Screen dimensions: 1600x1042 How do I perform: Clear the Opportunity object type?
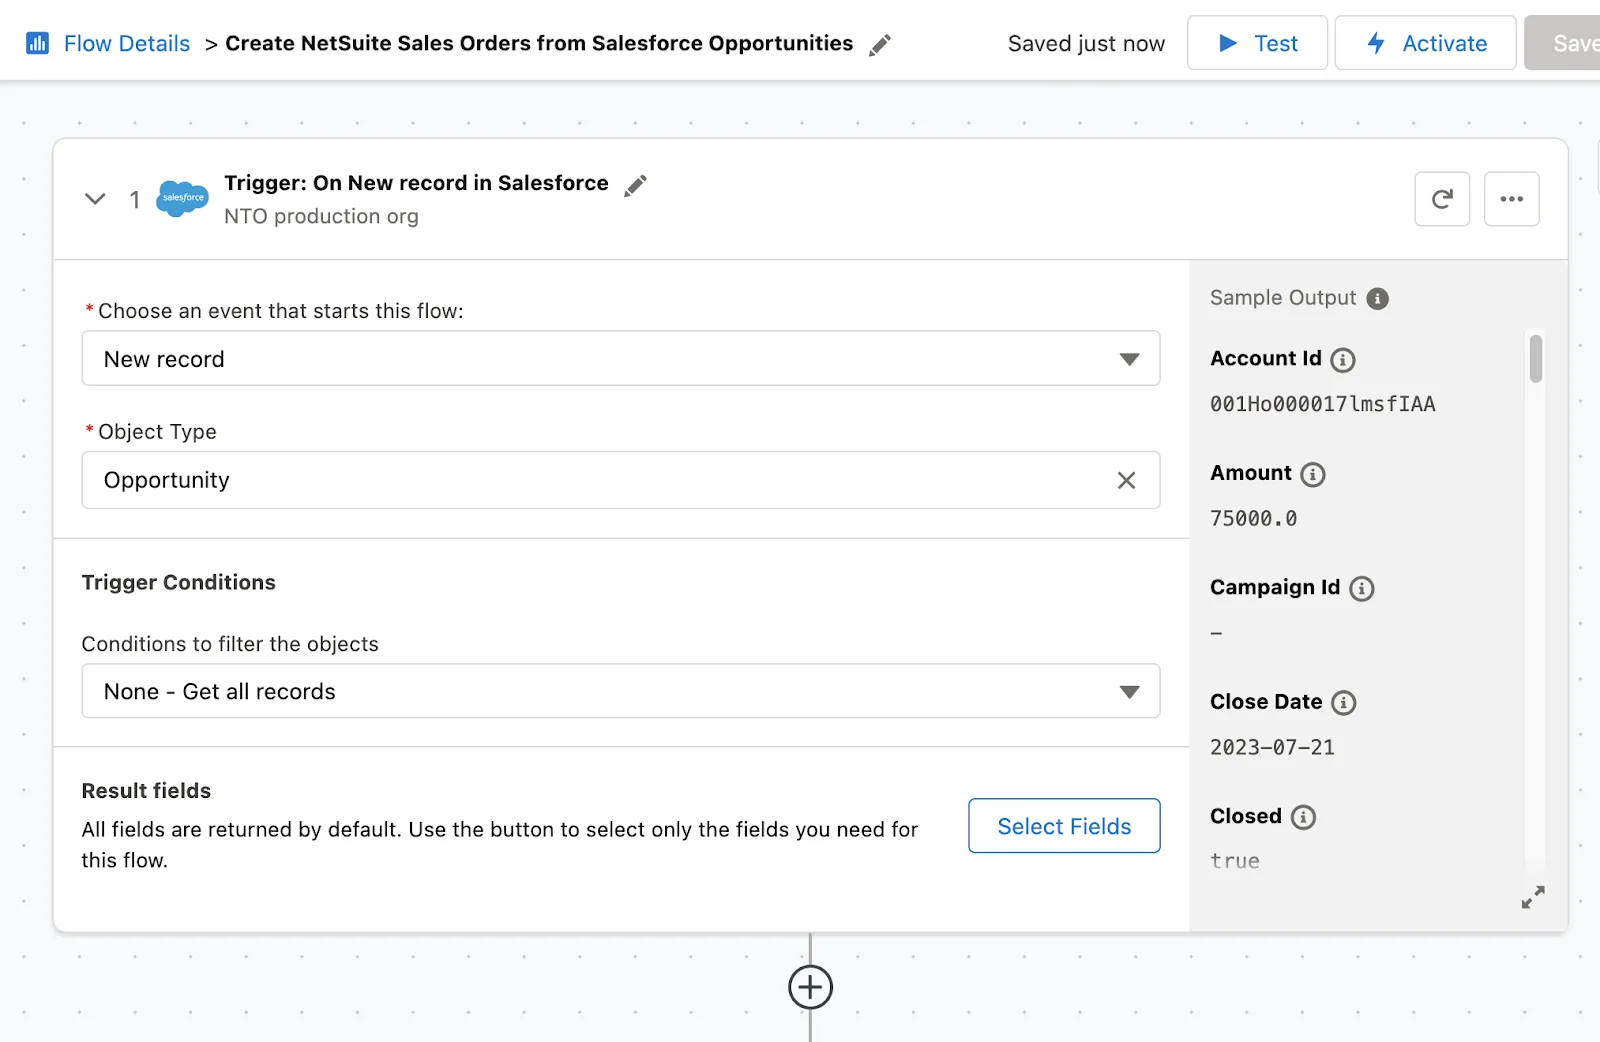(x=1126, y=480)
